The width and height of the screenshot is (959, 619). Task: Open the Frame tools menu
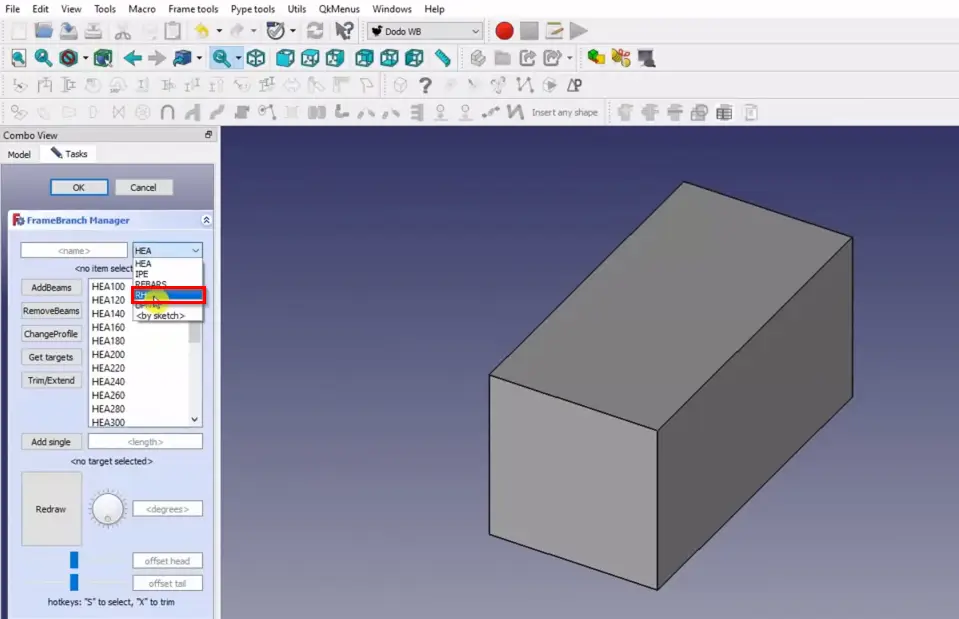point(193,9)
